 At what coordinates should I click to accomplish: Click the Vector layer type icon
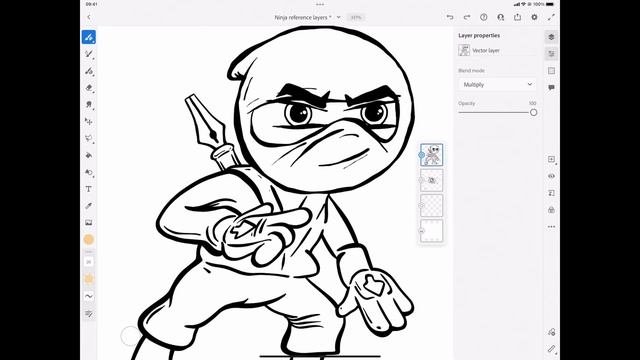tap(464, 50)
